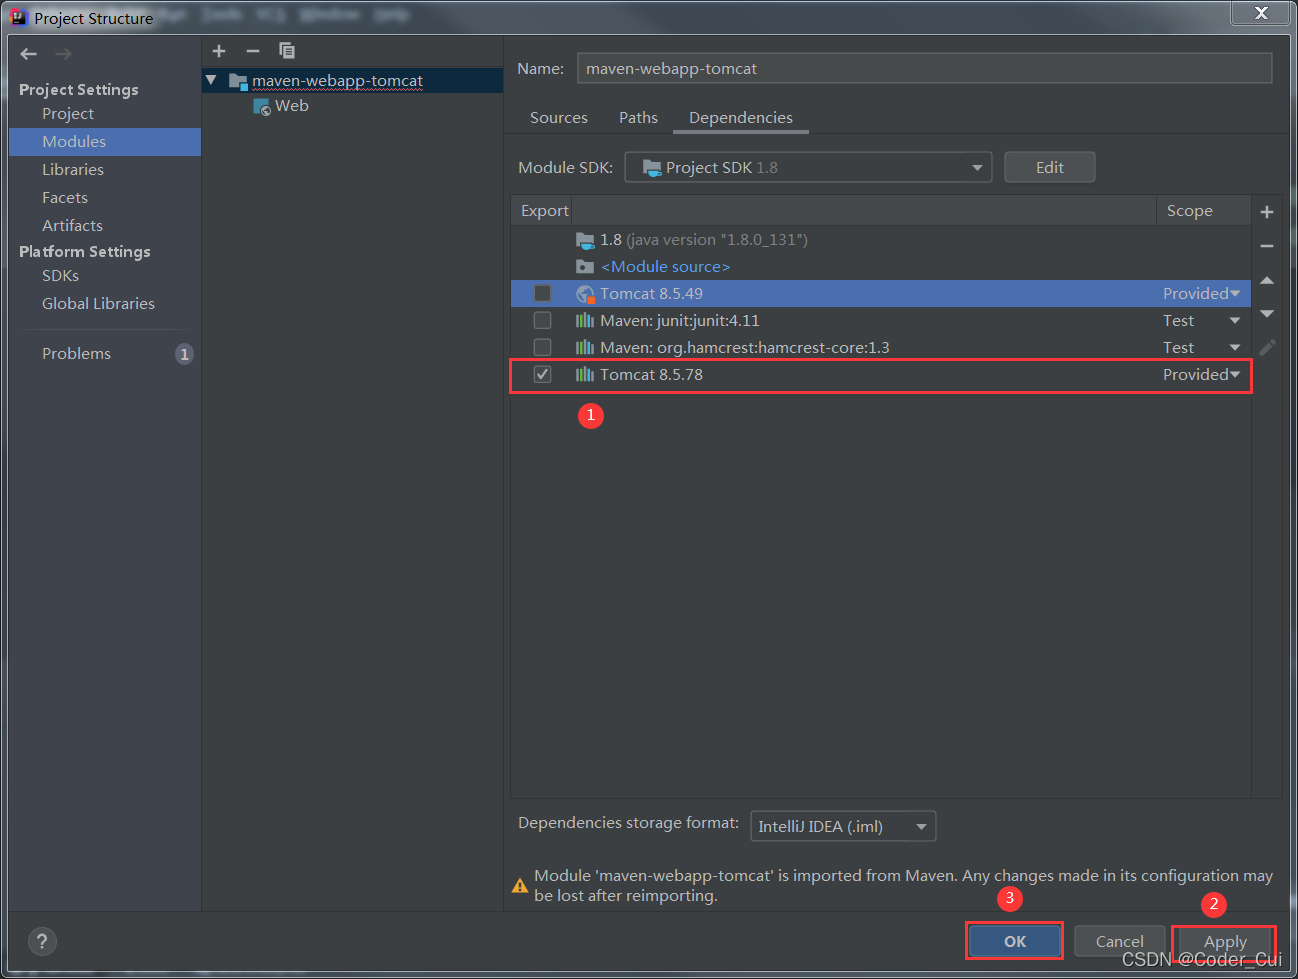
Task: Uncheck export for Tomcat 8.5.78
Action: tap(542, 374)
